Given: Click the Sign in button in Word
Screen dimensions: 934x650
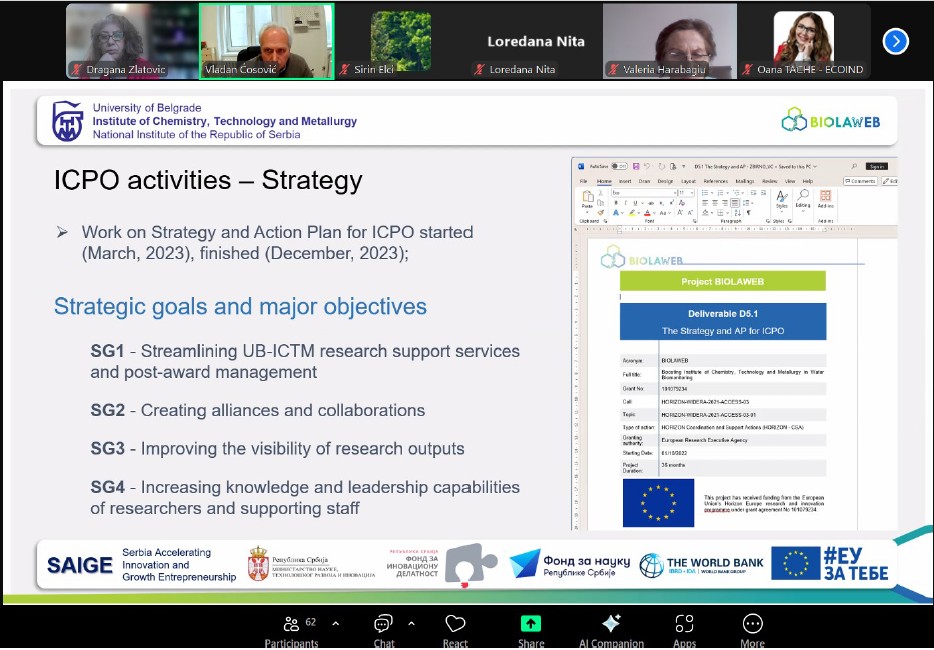Looking at the screenshot, I should (876, 166).
